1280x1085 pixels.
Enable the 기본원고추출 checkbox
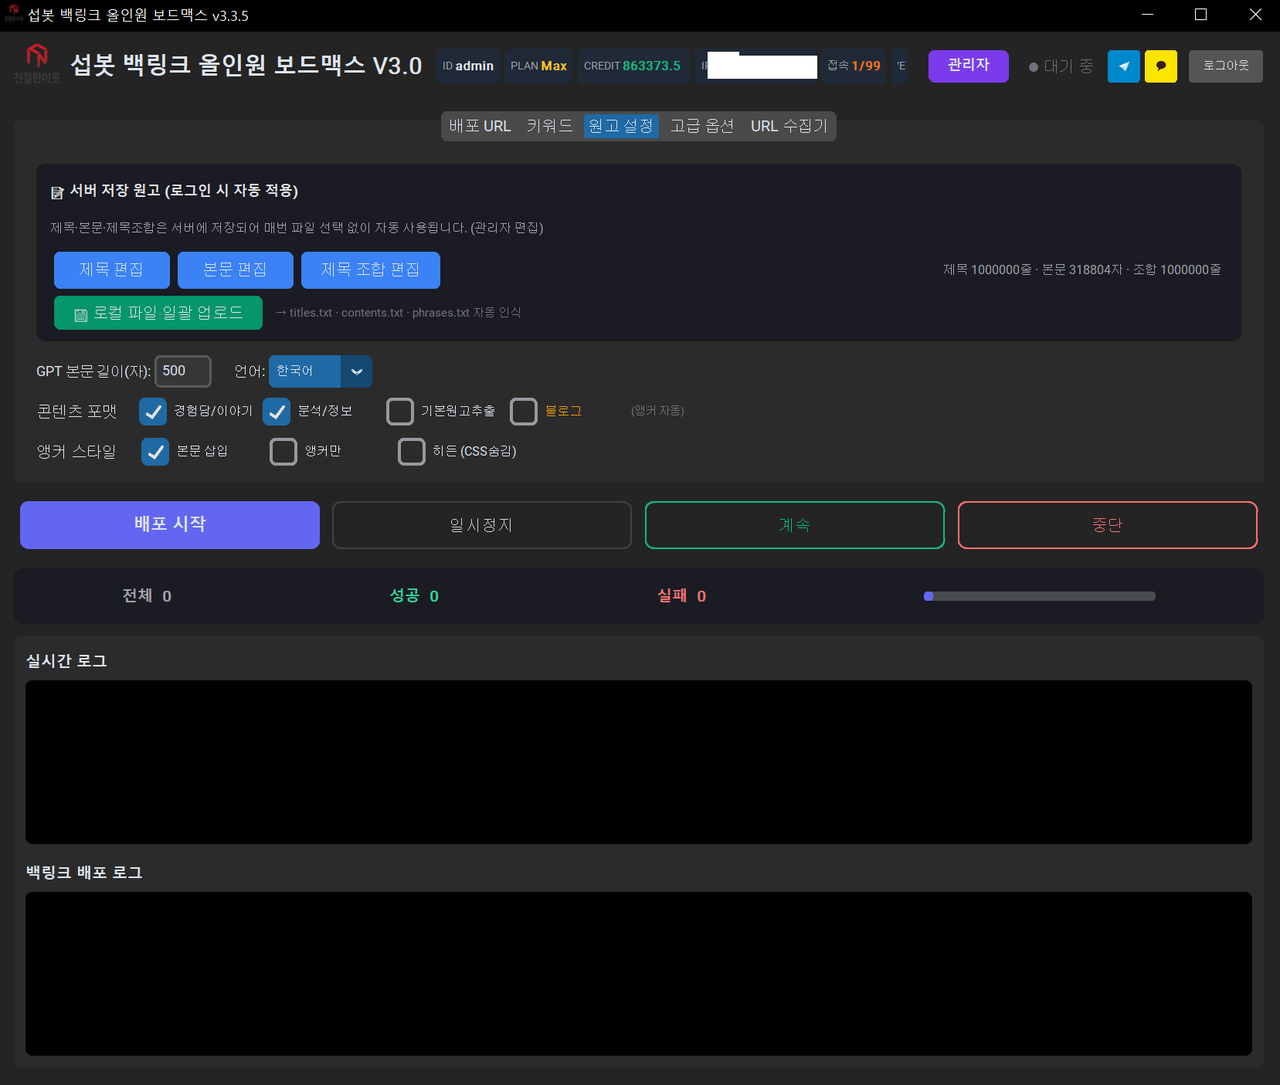click(x=400, y=411)
